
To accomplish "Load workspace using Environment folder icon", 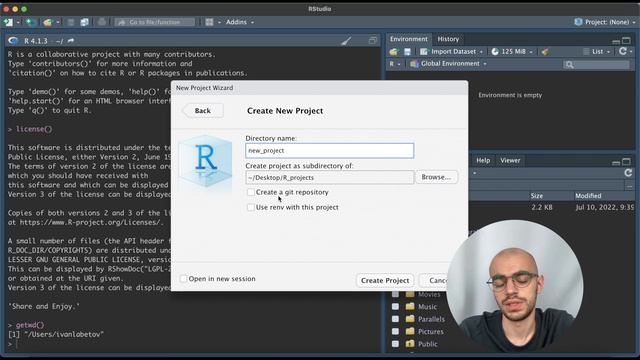I will click(x=393, y=52).
